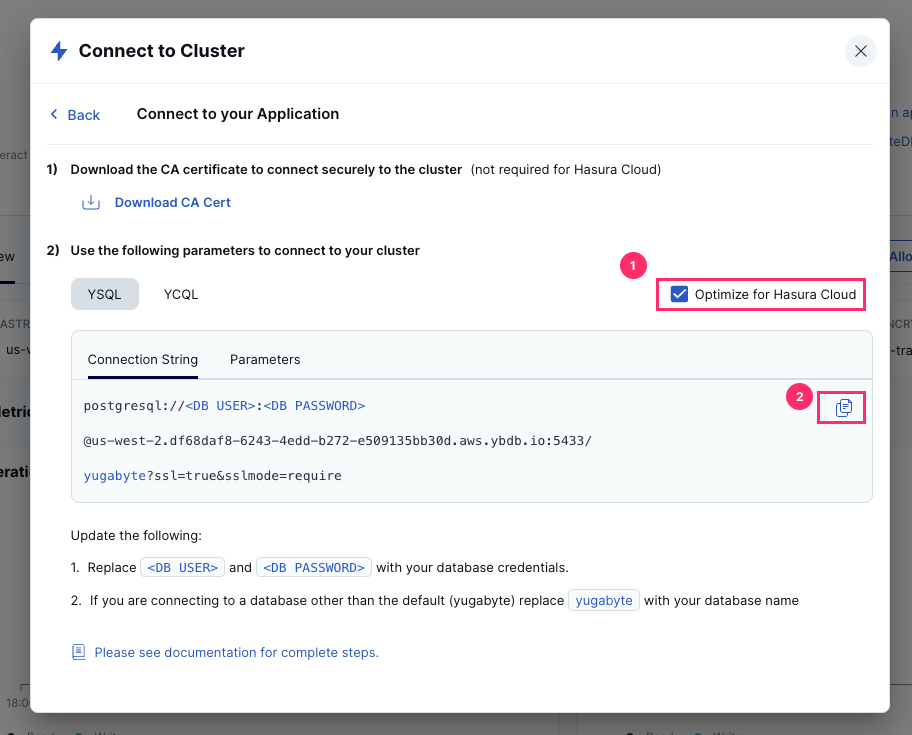Click the document icon before the documentation link
The image size is (912, 735).
click(x=78, y=651)
